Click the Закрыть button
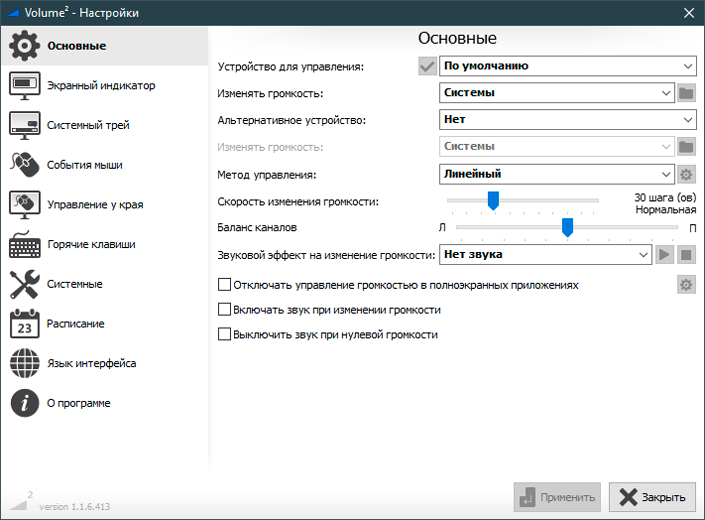 (652, 497)
